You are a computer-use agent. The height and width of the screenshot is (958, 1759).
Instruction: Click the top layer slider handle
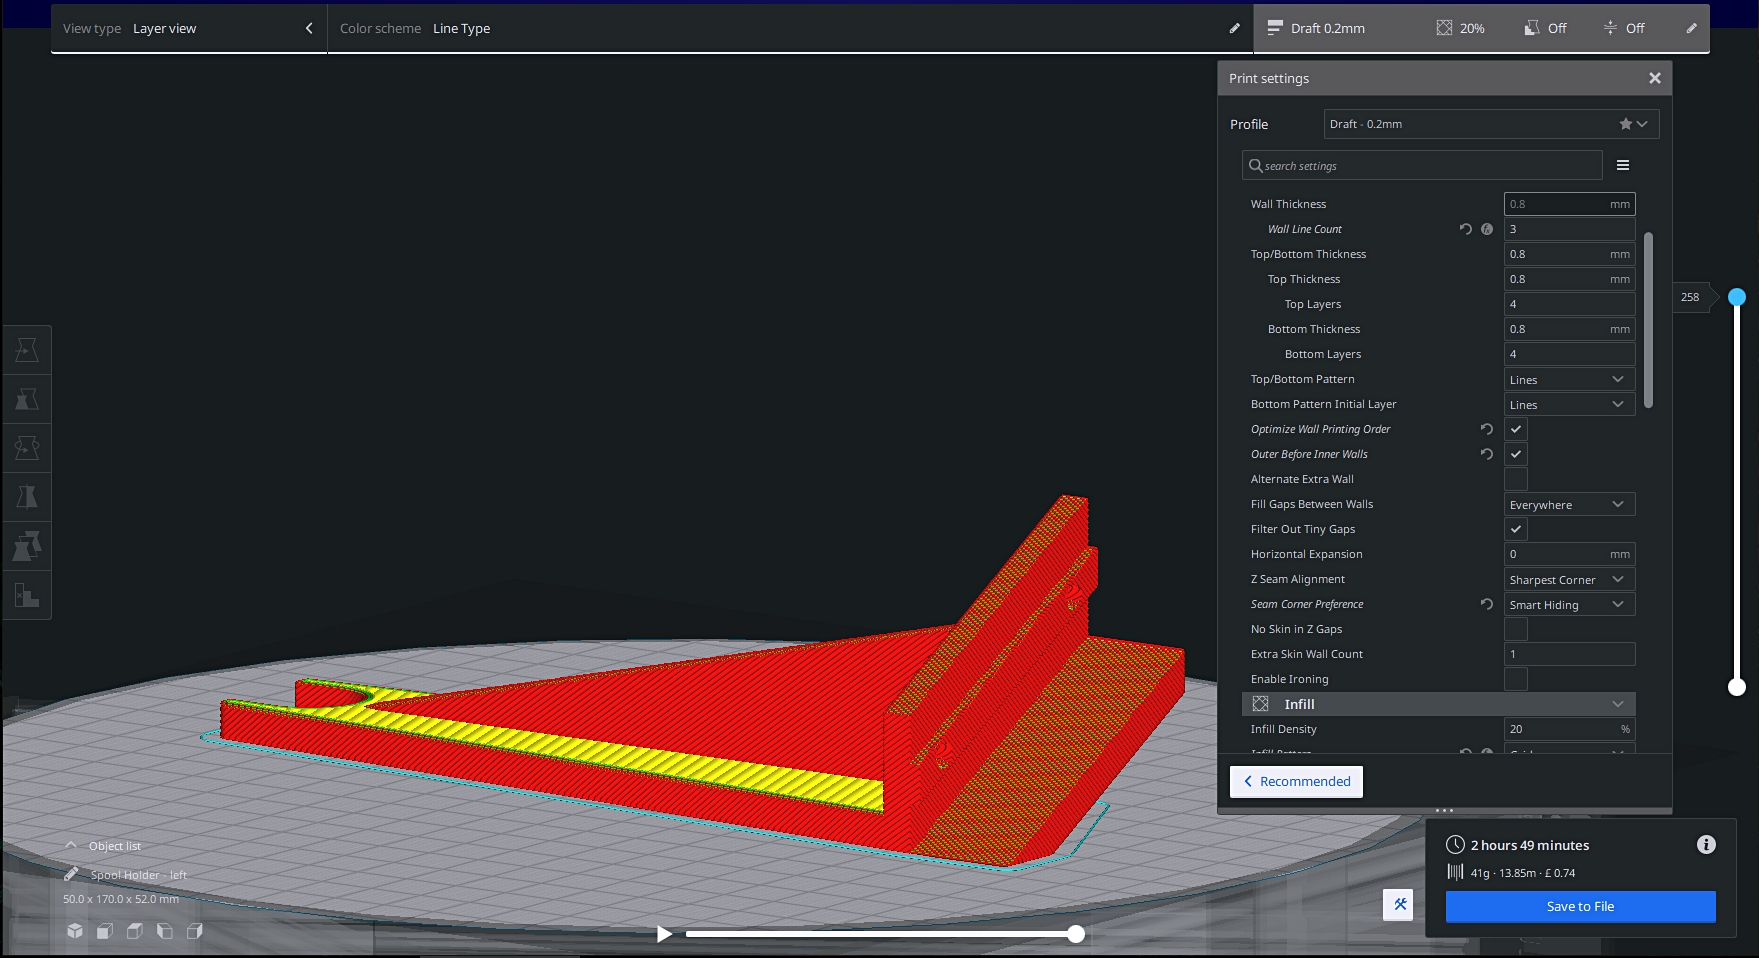[x=1737, y=297]
